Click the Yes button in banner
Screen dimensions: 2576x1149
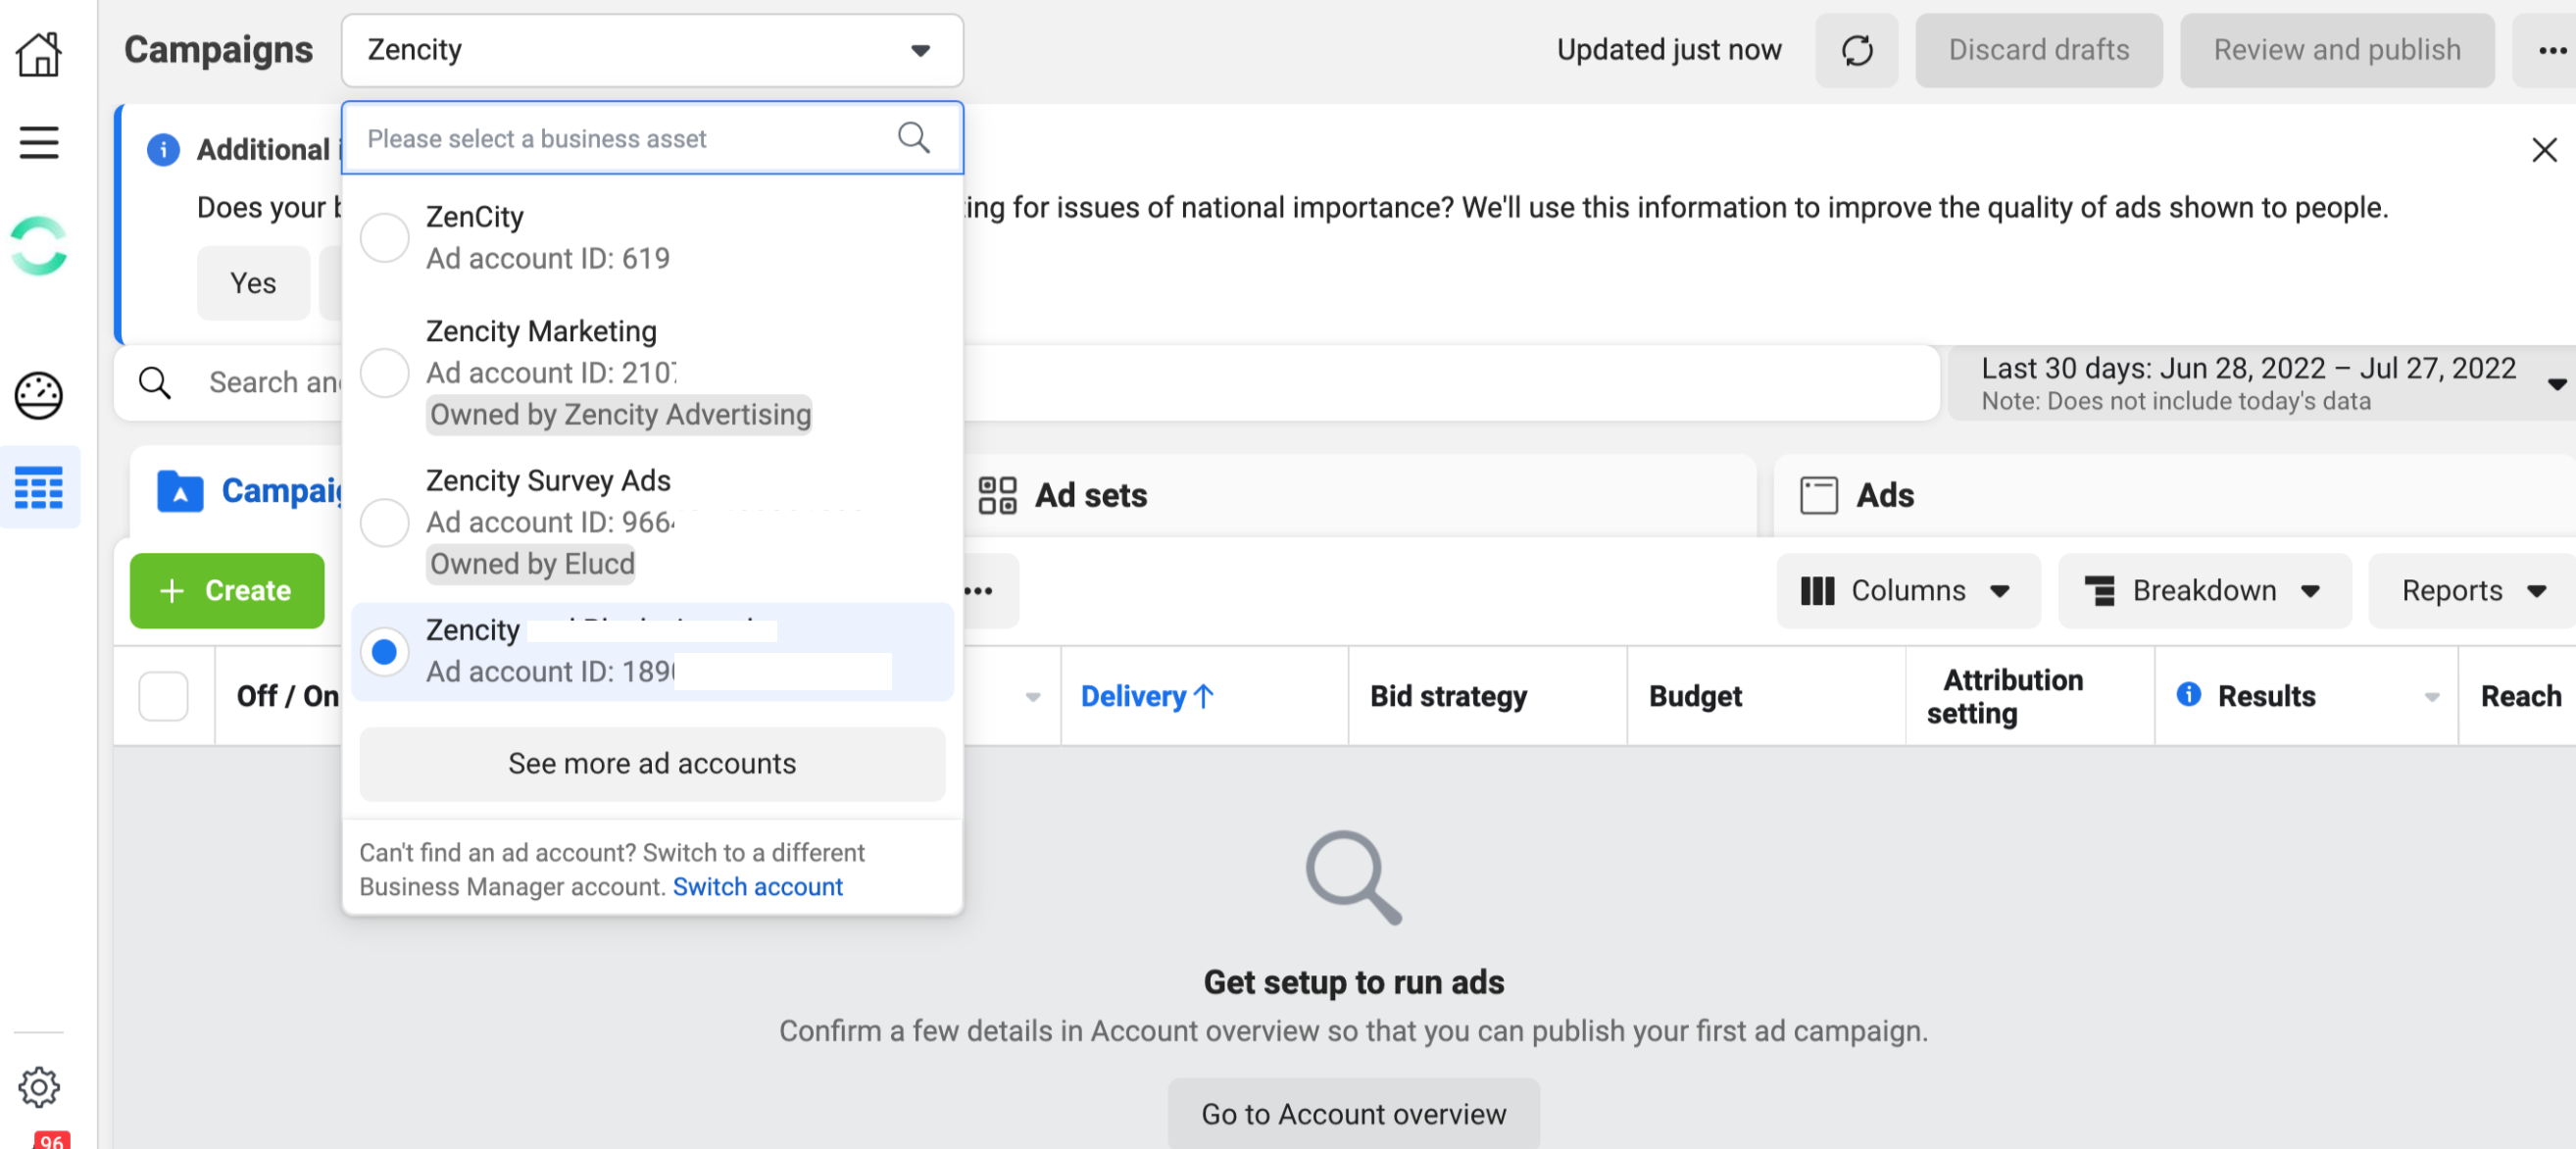click(253, 283)
